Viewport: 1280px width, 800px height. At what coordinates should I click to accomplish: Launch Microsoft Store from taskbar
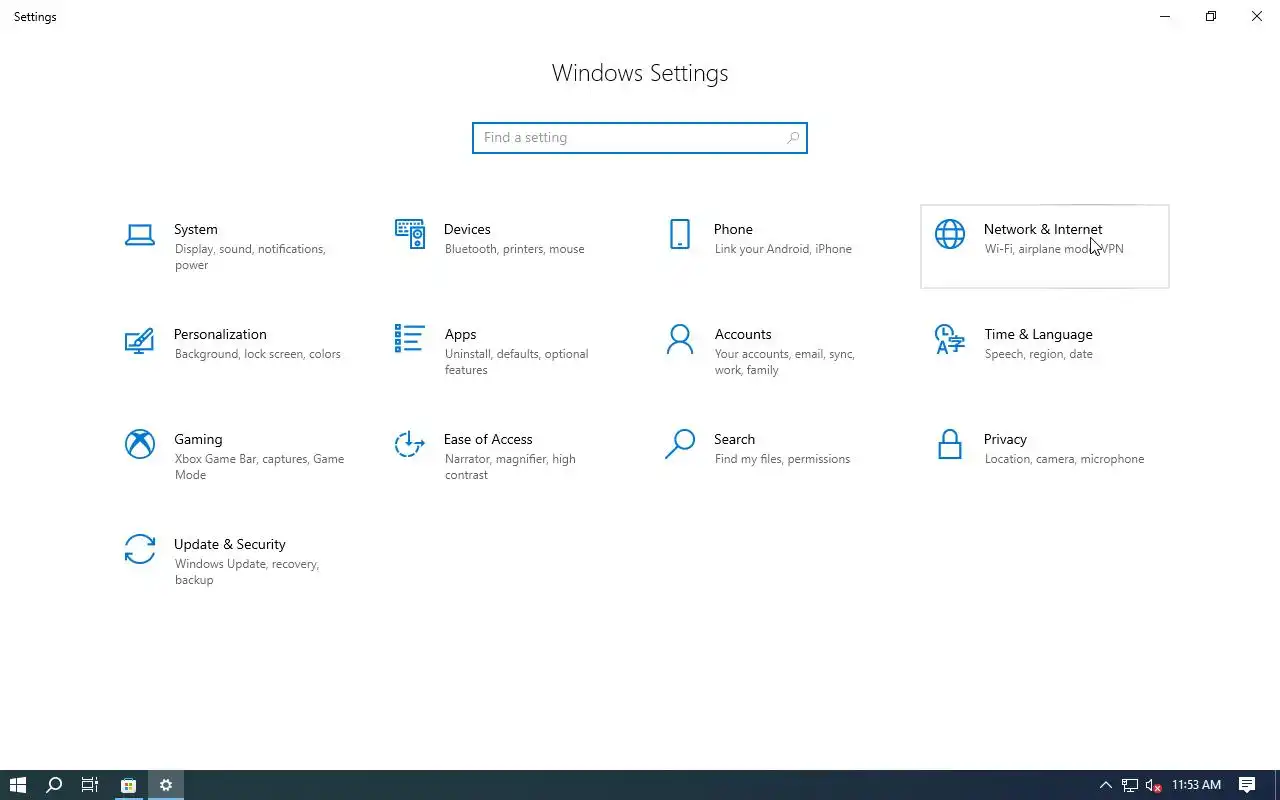point(129,785)
